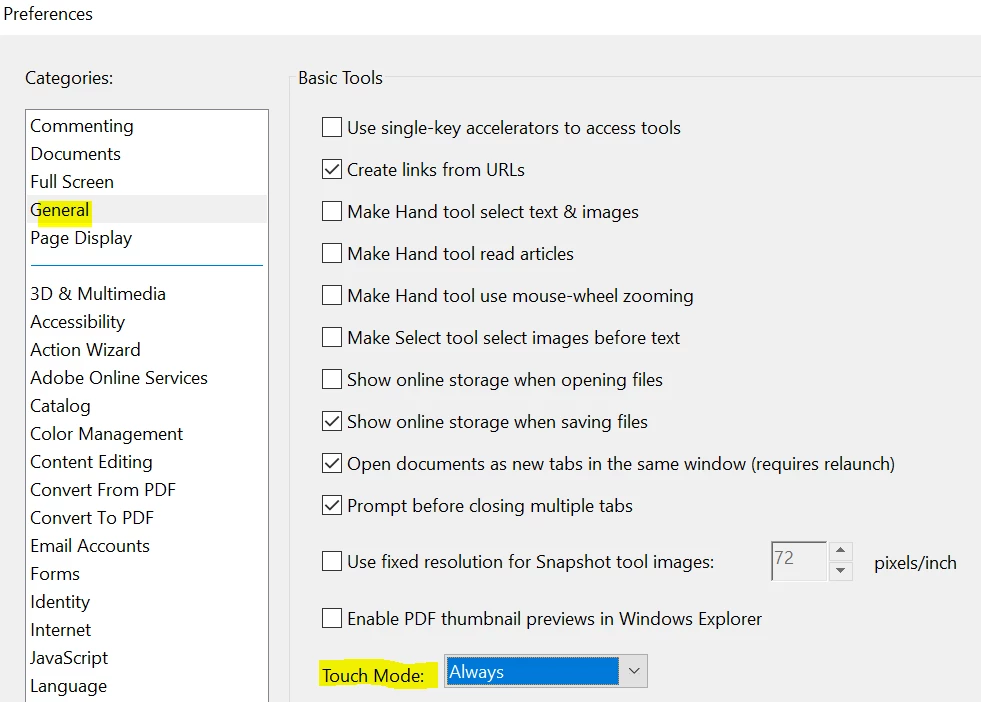Image resolution: width=981 pixels, height=702 pixels.
Task: Uncheck Create links from URLs
Action: 332,170
